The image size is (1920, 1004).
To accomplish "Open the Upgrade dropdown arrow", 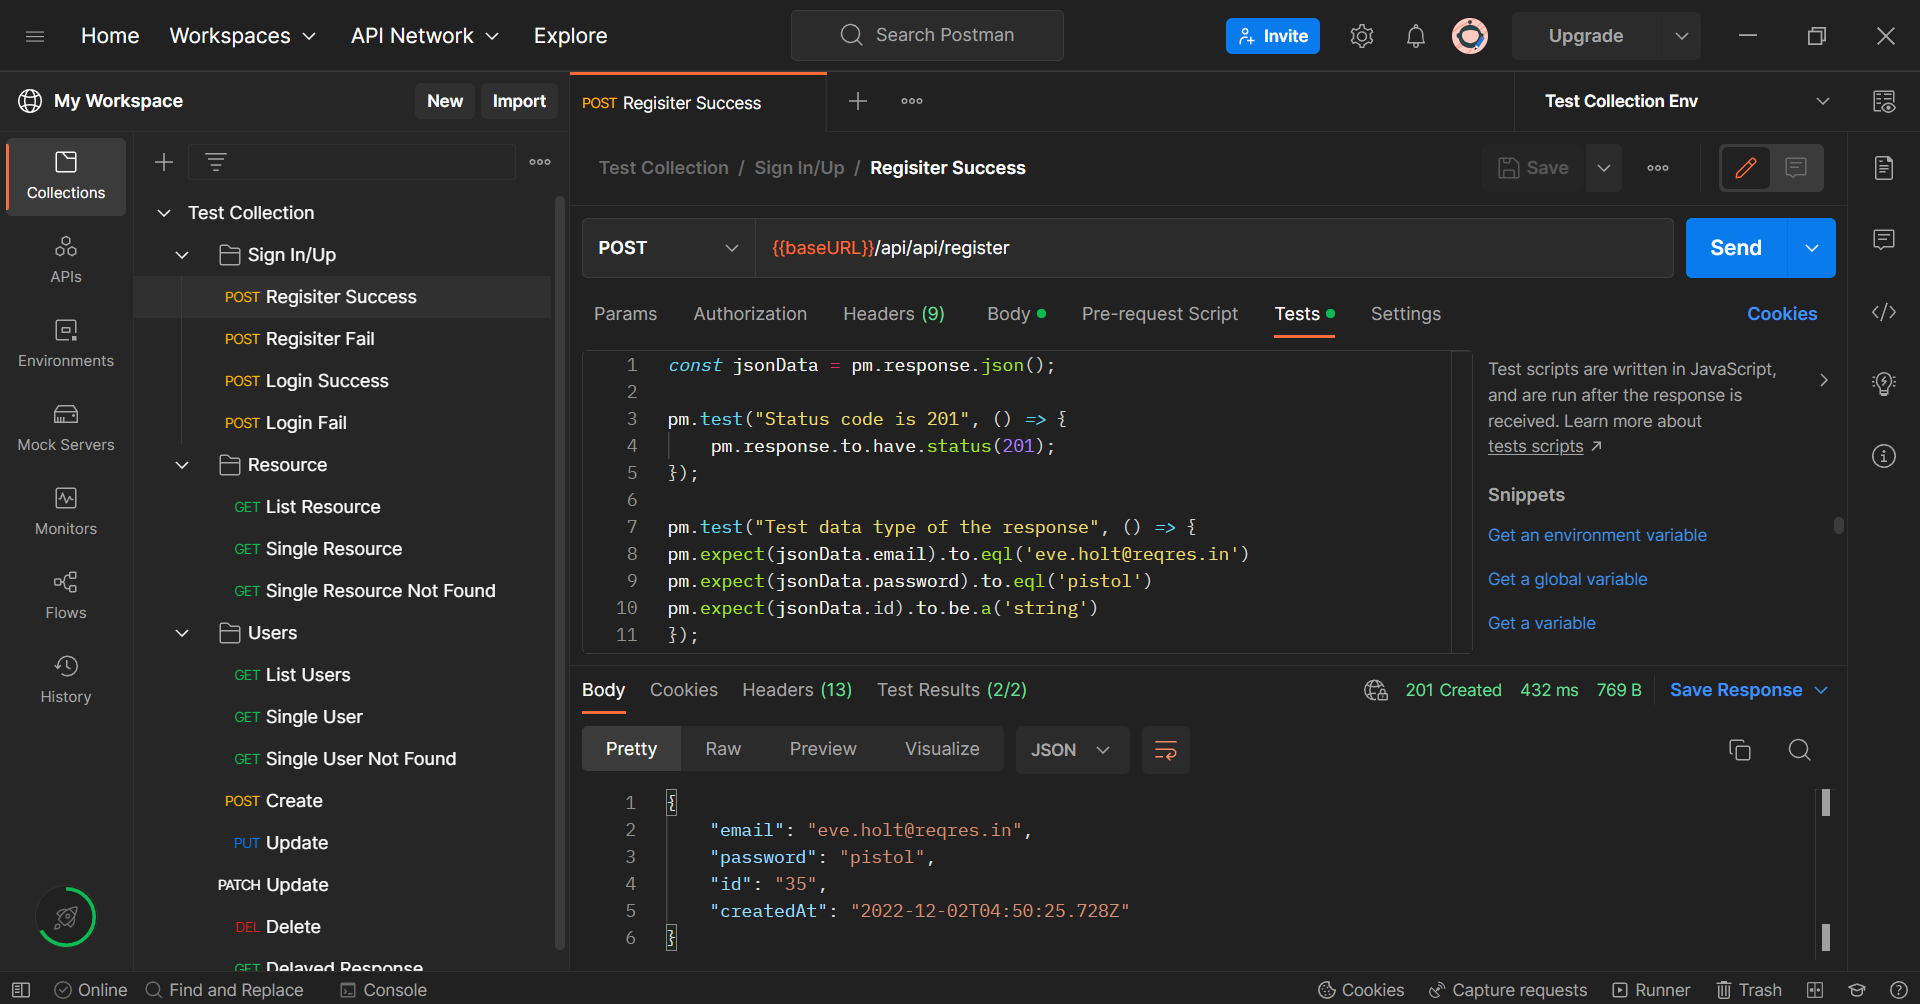I will pos(1681,36).
